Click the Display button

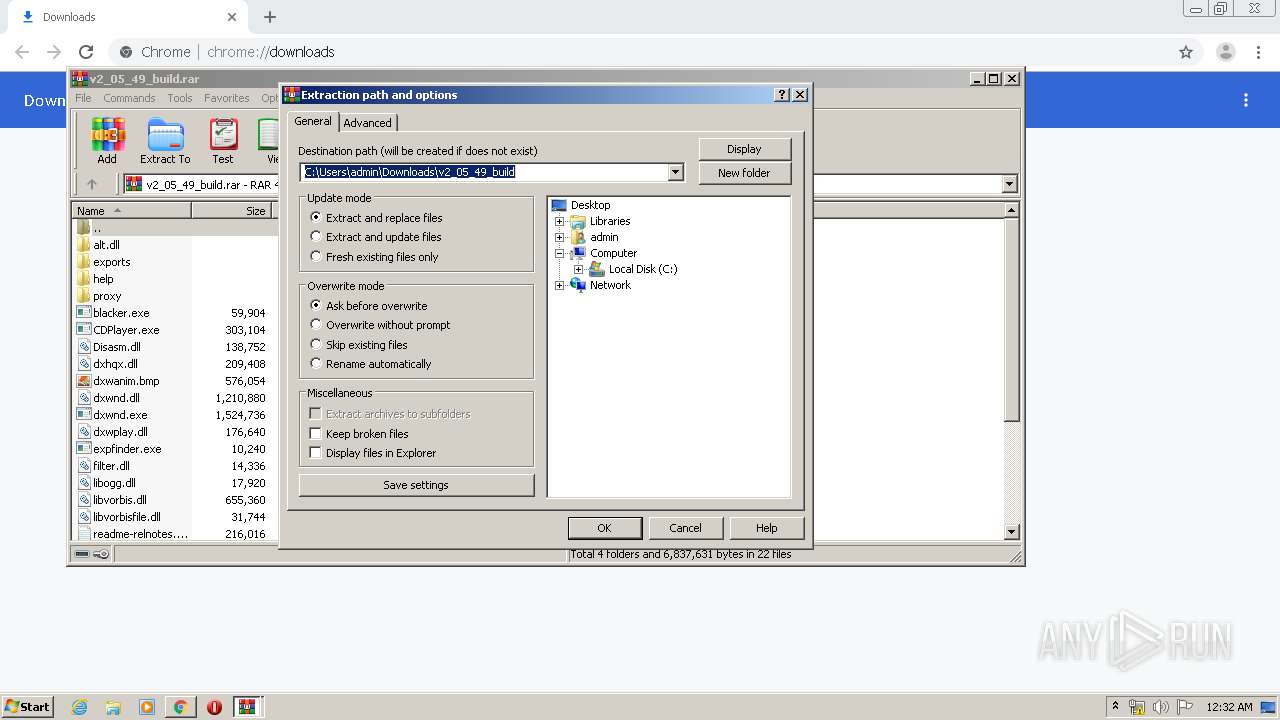(x=744, y=149)
